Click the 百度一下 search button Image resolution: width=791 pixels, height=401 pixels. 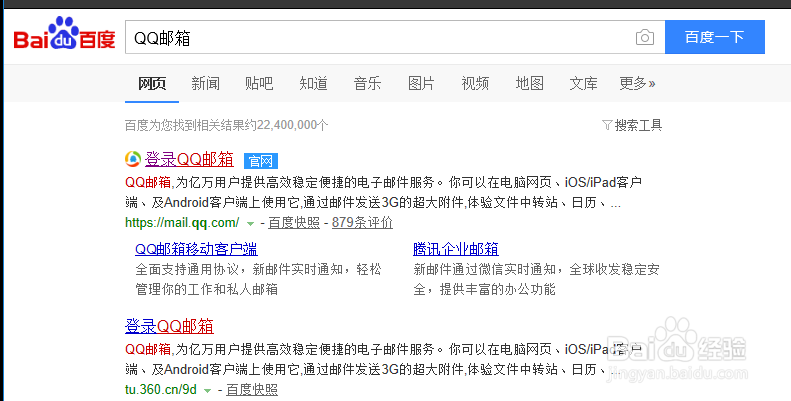point(715,37)
